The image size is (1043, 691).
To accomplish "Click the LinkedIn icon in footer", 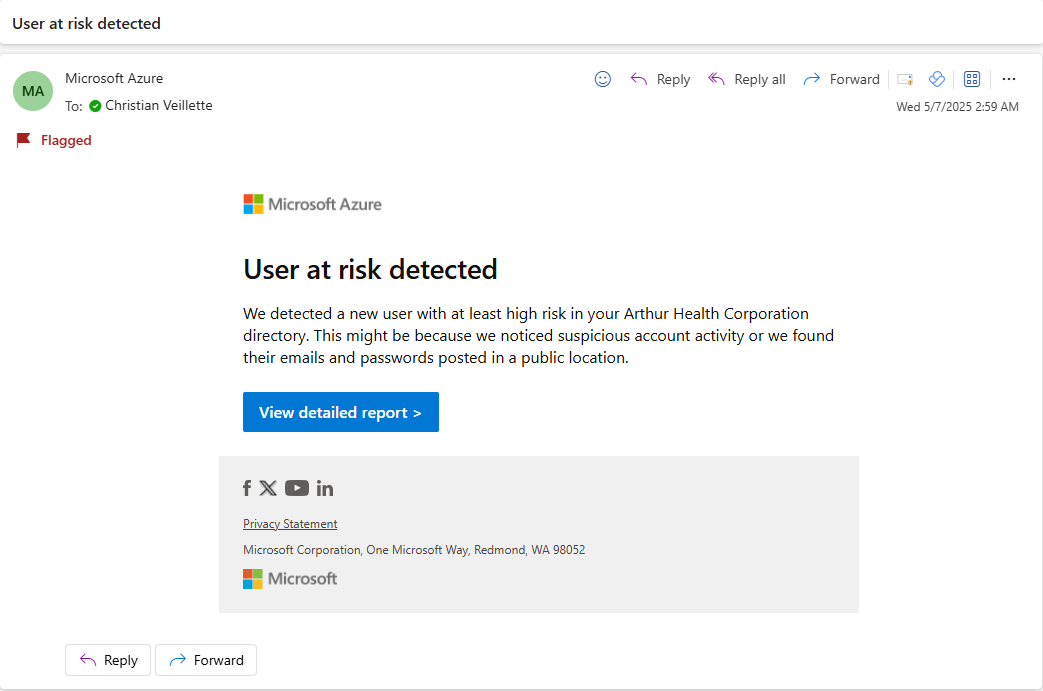I will point(325,488).
